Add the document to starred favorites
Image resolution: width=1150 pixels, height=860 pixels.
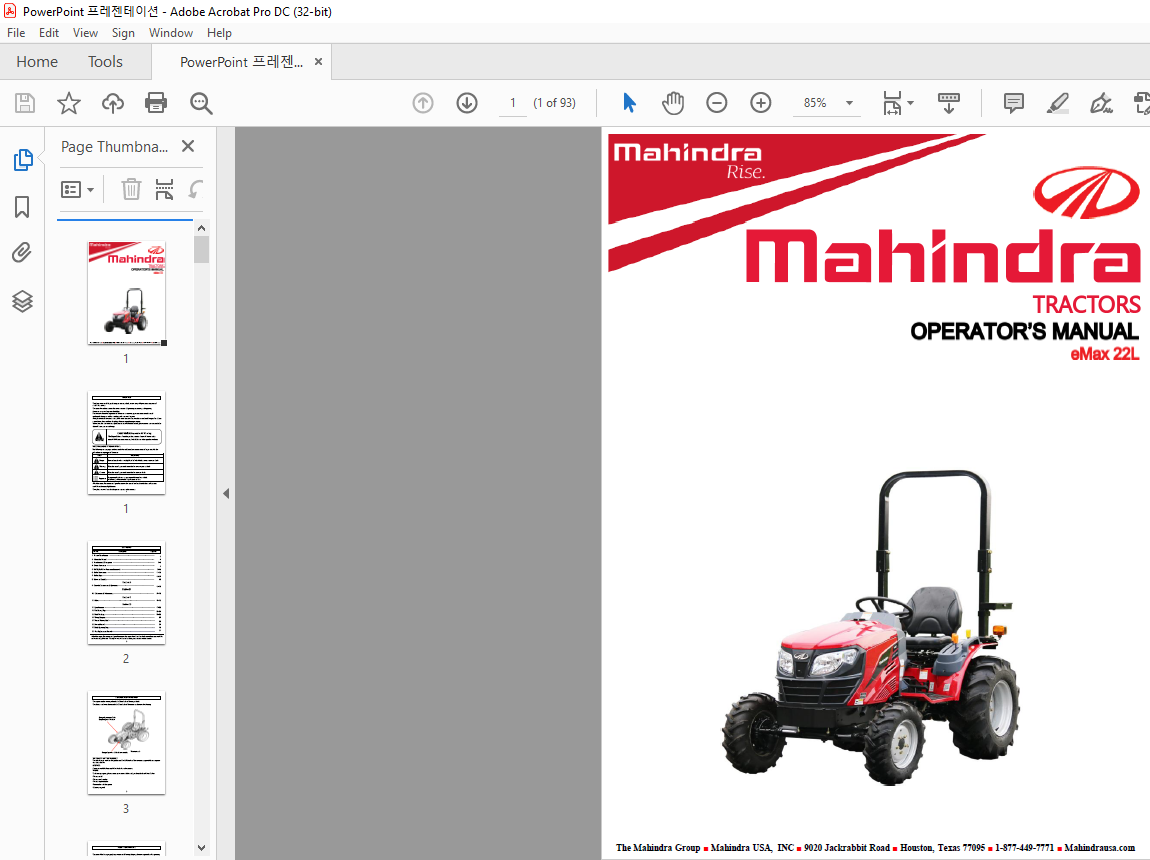pyautogui.click(x=69, y=103)
